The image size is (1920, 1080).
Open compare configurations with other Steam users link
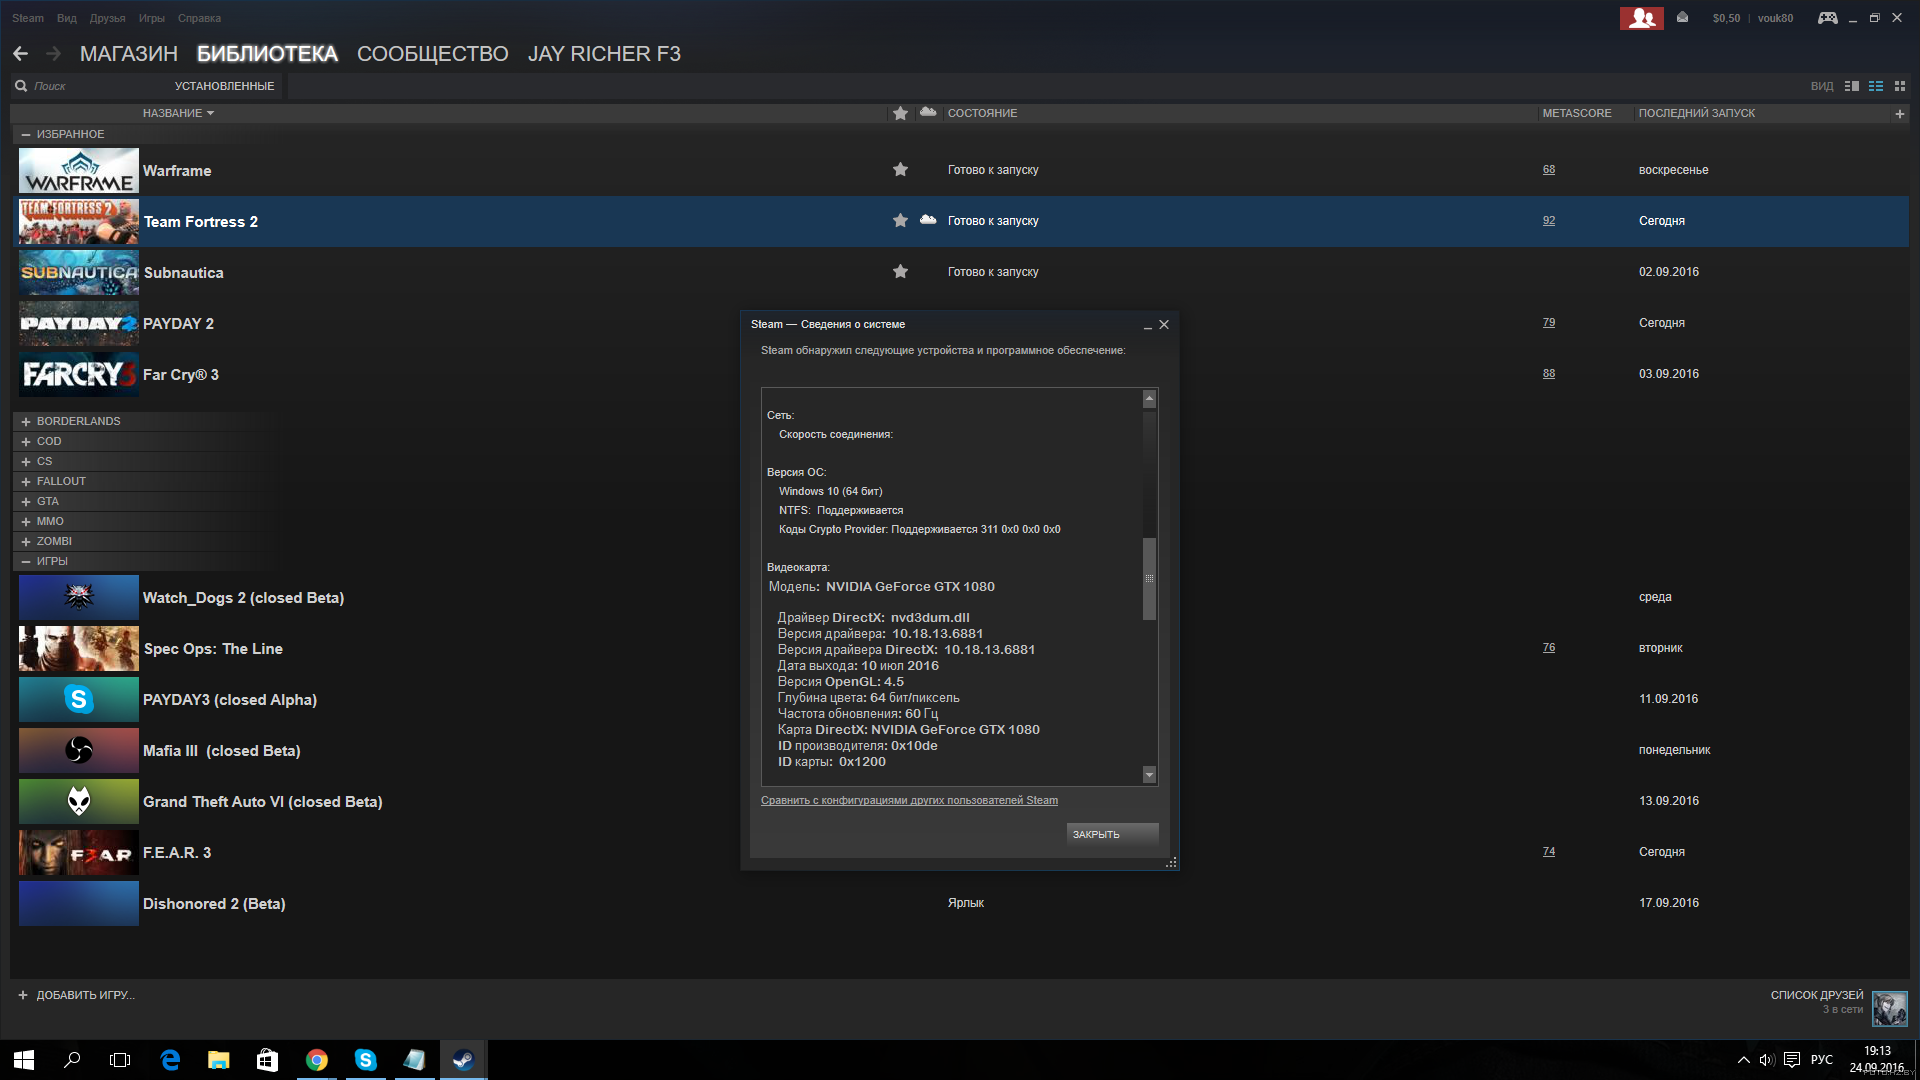tap(909, 800)
